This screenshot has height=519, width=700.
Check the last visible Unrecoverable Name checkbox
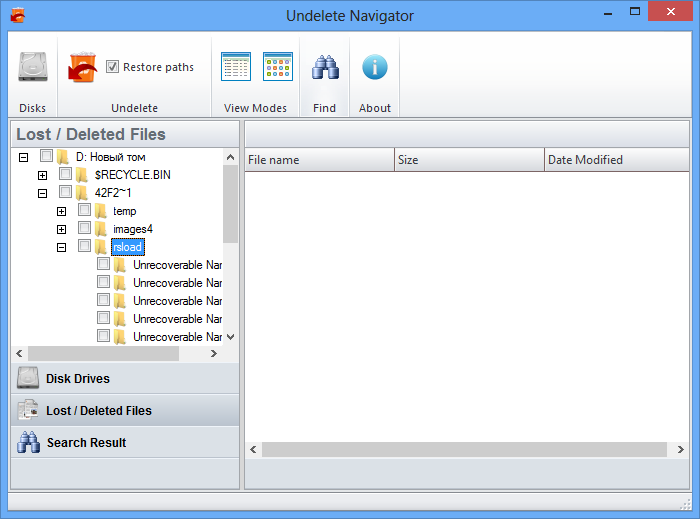[104, 336]
